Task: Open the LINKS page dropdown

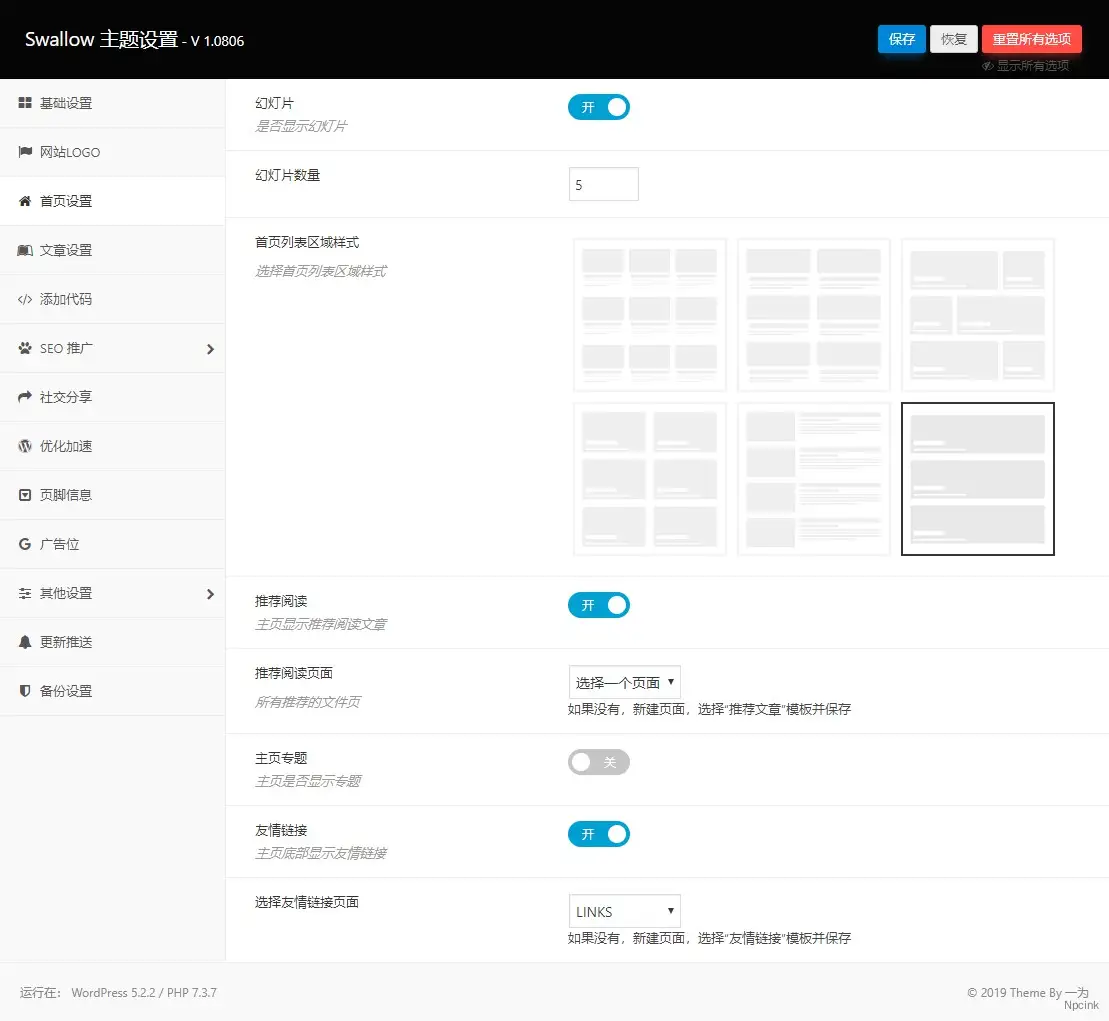Action: [x=624, y=911]
